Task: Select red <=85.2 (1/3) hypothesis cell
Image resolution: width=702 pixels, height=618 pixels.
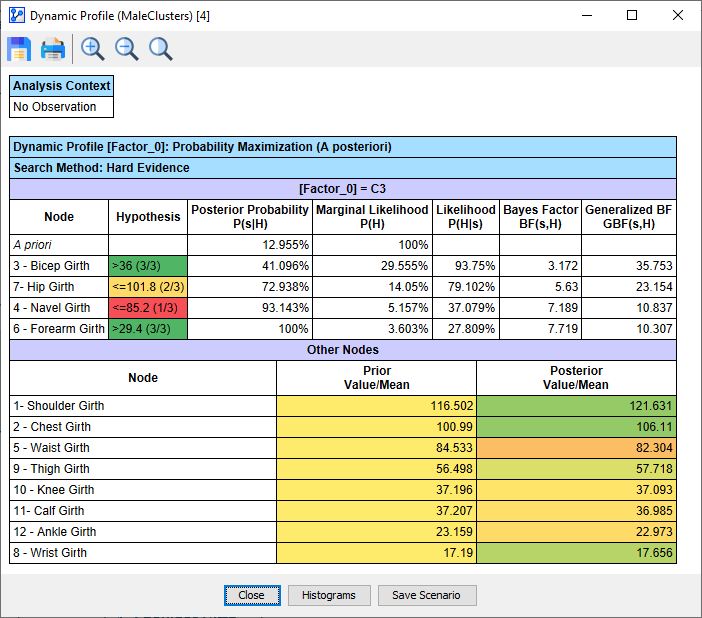Action: 148,308
